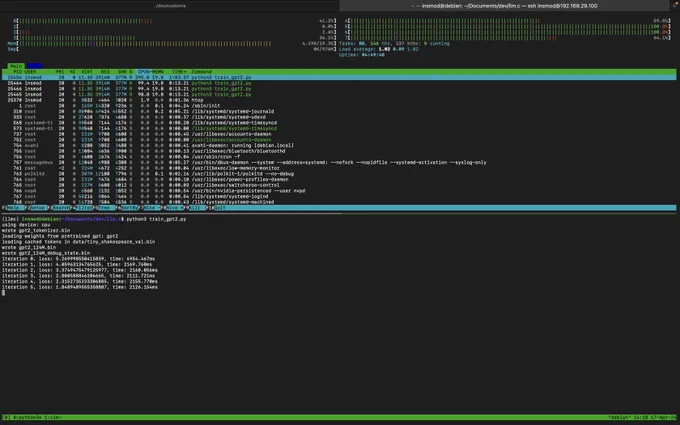Sort by the highlighted CPU% column header

(x=144, y=72)
